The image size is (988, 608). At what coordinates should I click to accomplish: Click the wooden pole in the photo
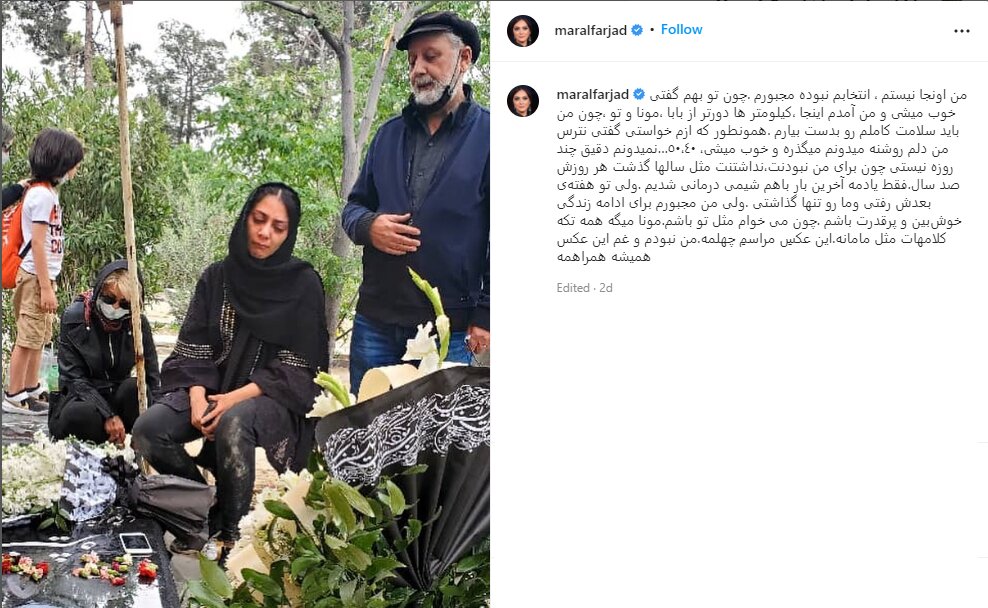tap(129, 208)
